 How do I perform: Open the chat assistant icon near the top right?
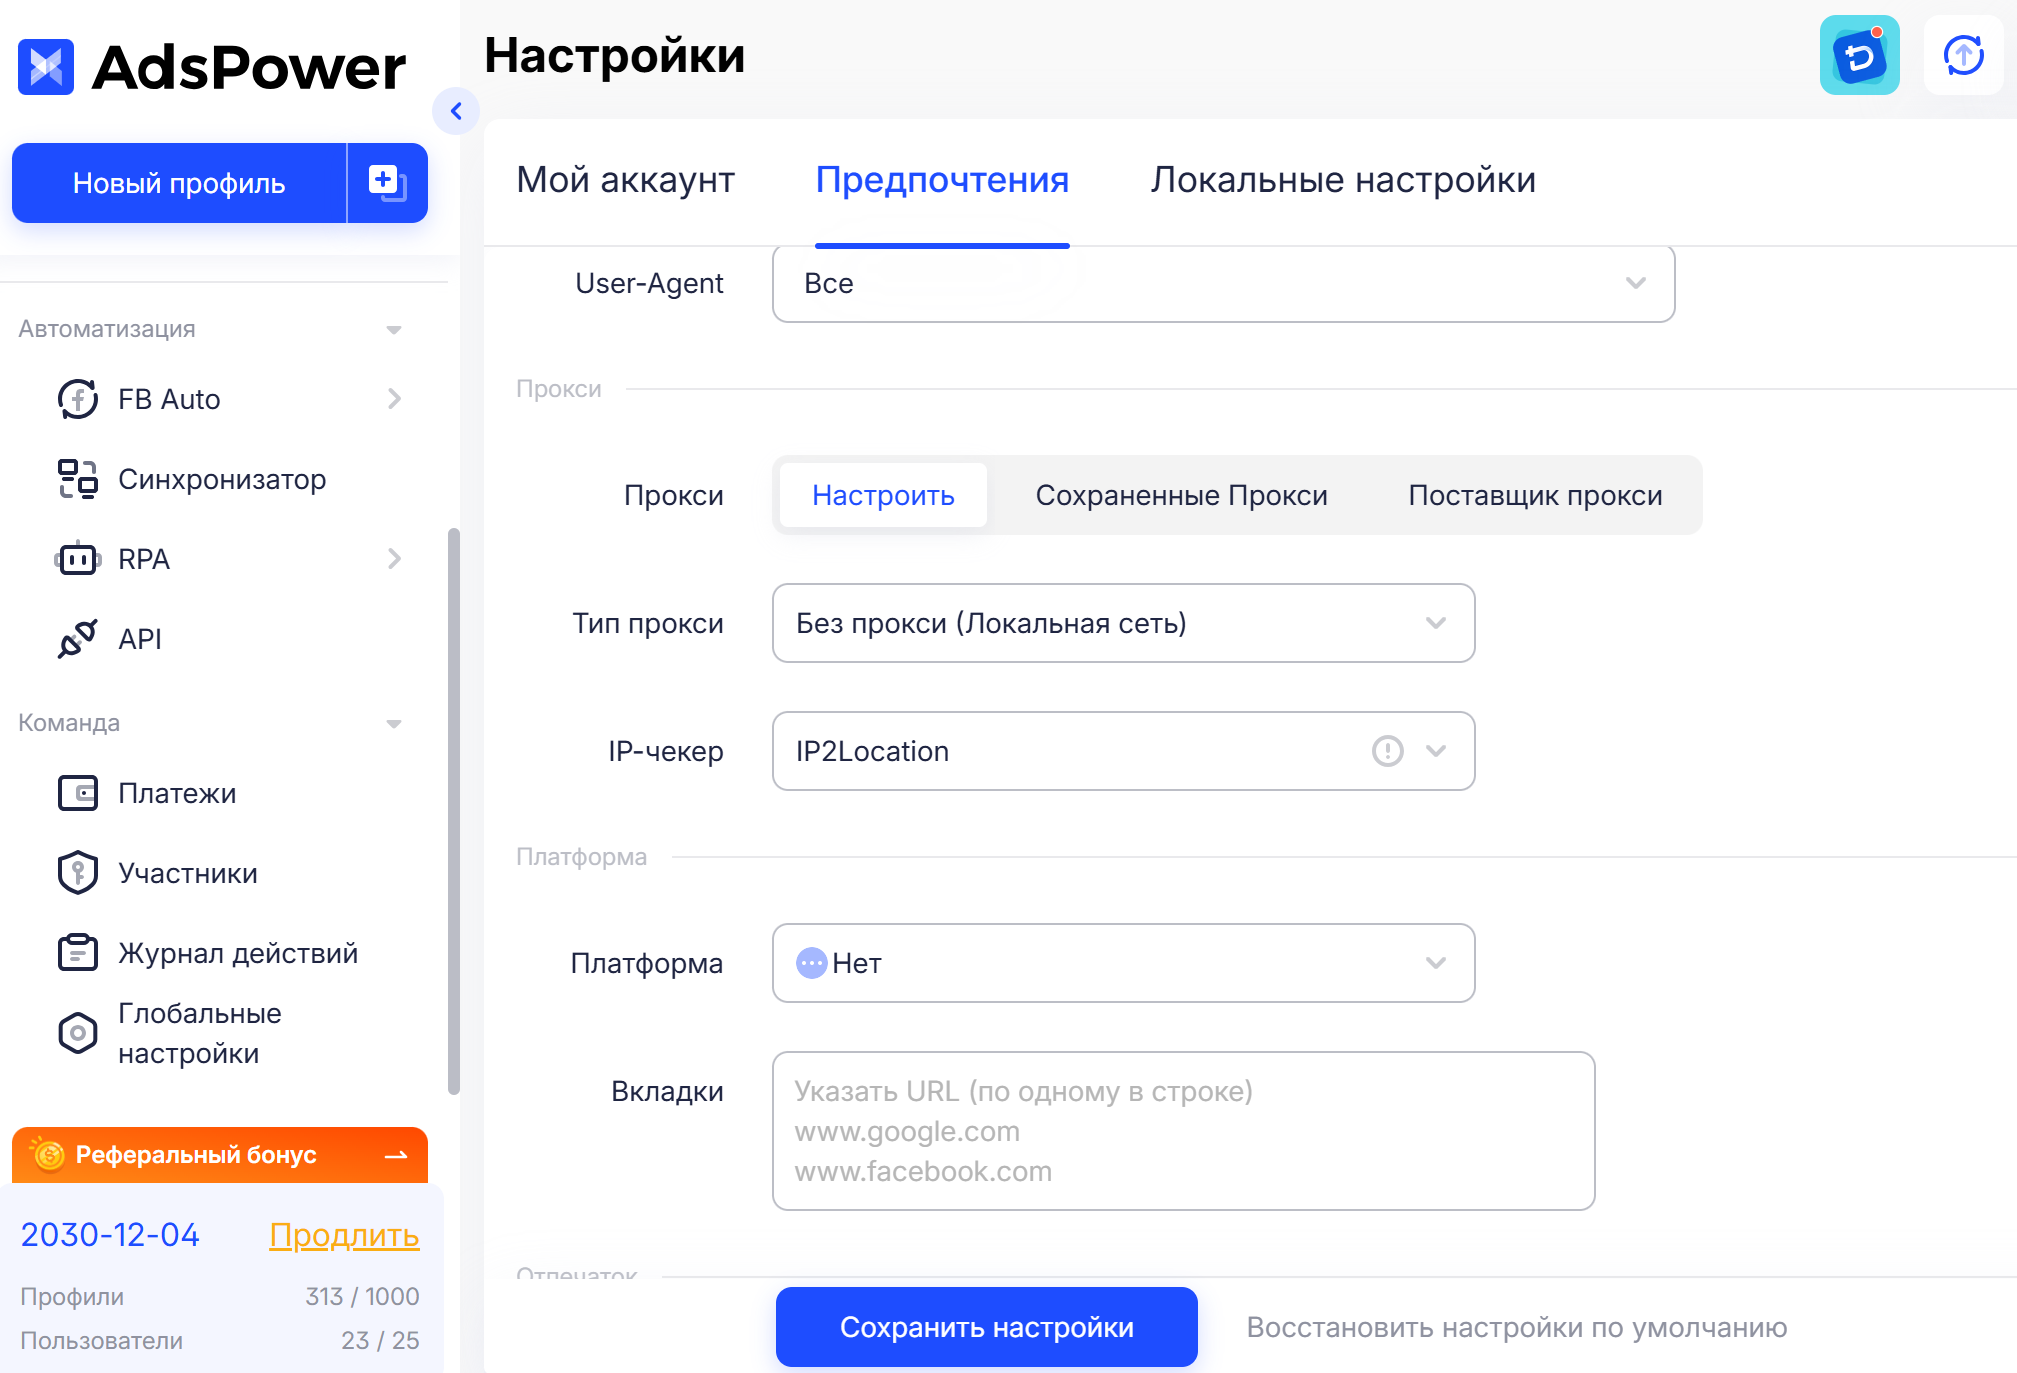pyautogui.click(x=1858, y=55)
